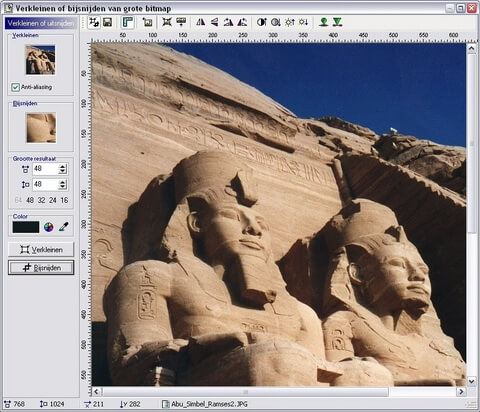Select the eyedropper color tool
480x412 pixels.
pyautogui.click(x=63, y=227)
